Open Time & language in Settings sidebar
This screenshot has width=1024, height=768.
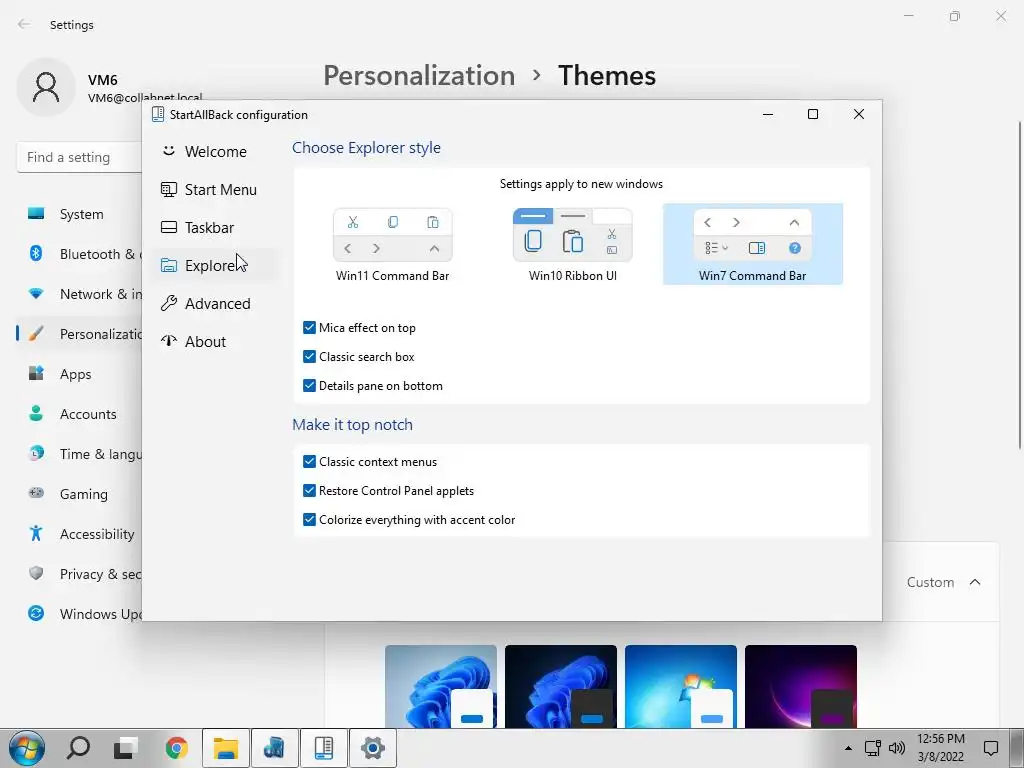coord(78,454)
